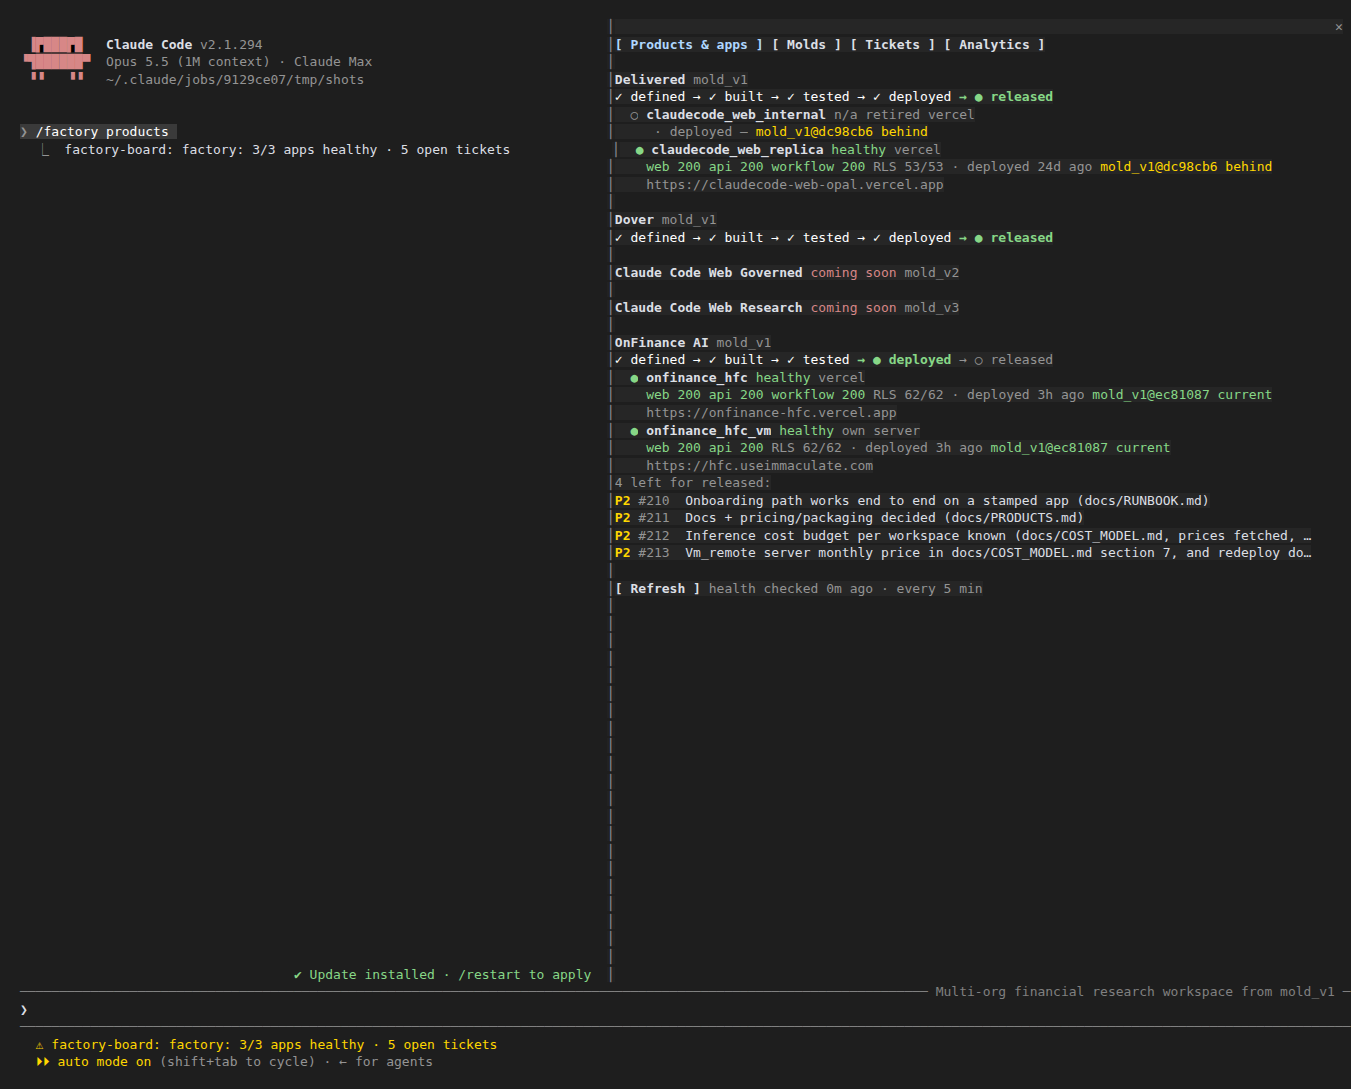Click the "auto mode on" status text
This screenshot has width=1351, height=1089.
(104, 1062)
